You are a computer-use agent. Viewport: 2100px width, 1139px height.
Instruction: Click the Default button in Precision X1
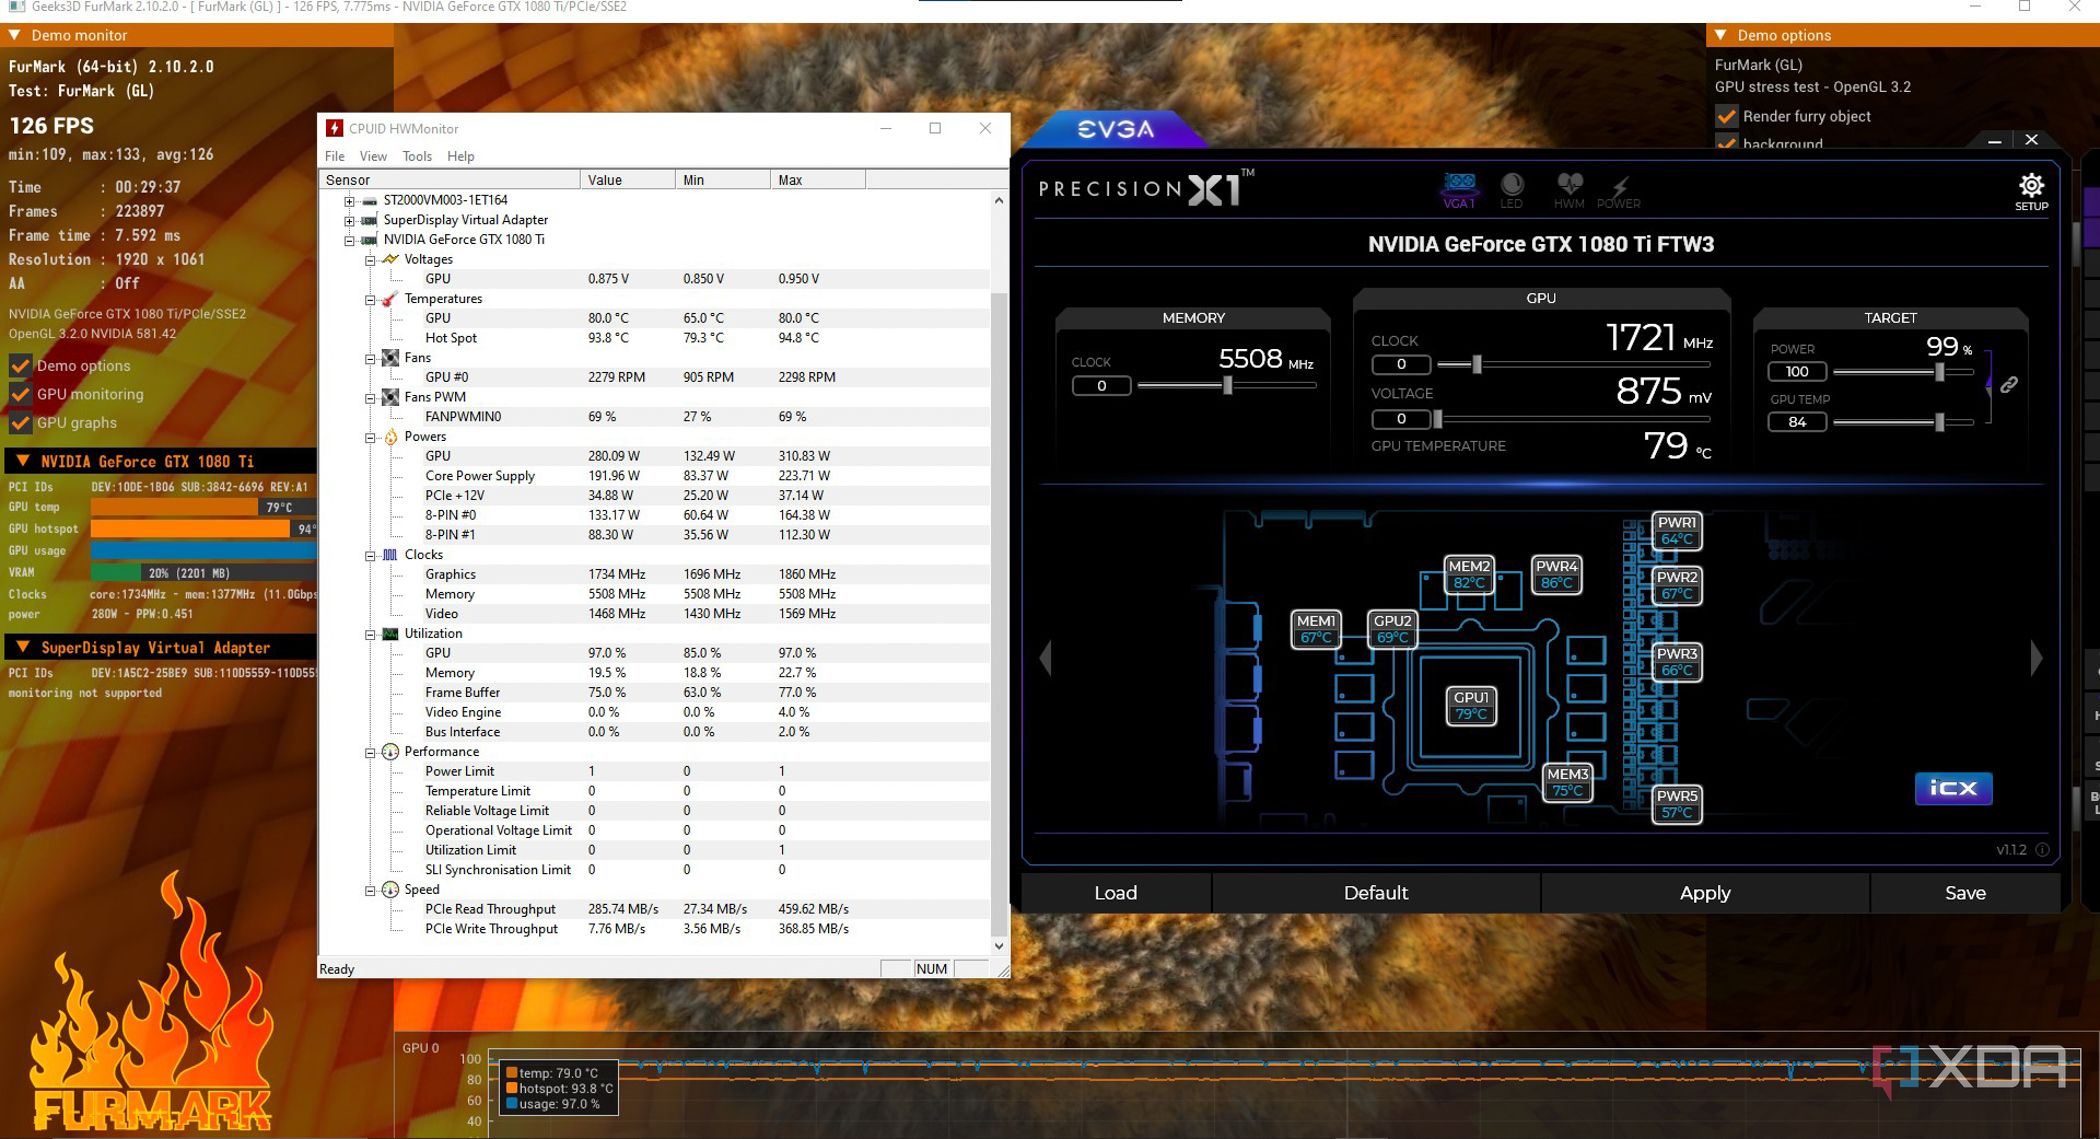pos(1376,893)
